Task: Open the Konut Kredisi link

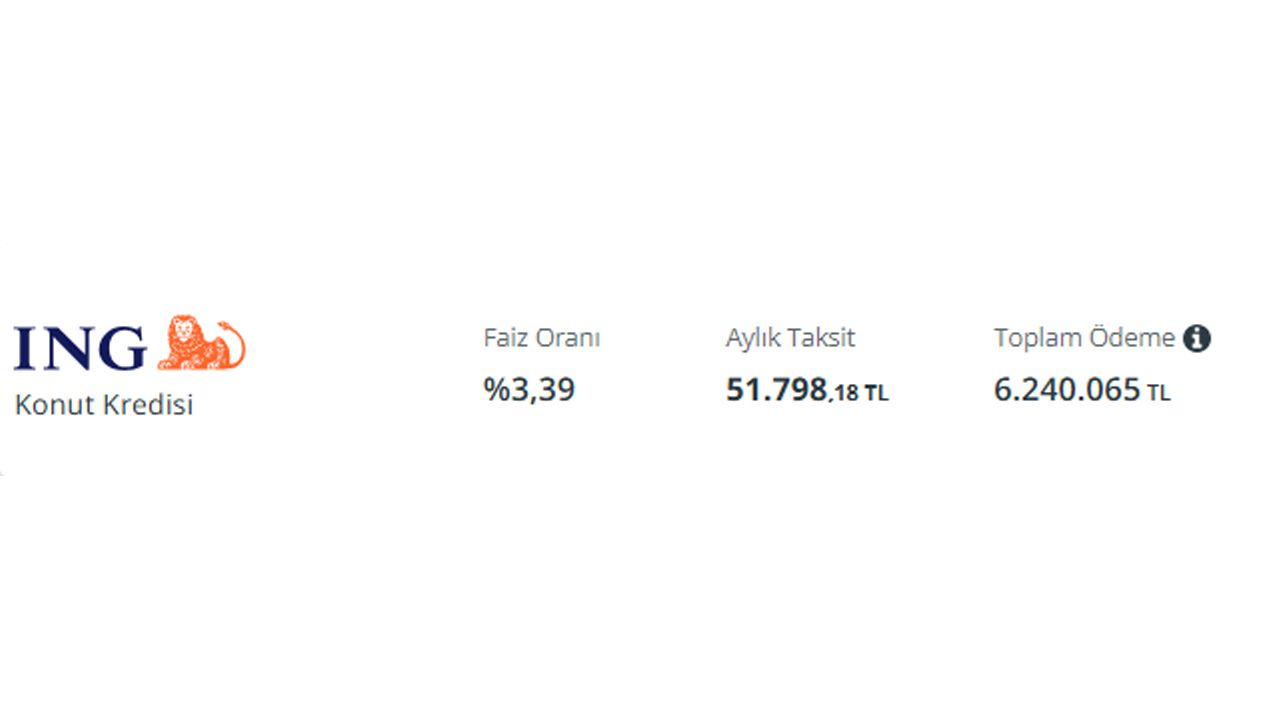Action: point(103,405)
